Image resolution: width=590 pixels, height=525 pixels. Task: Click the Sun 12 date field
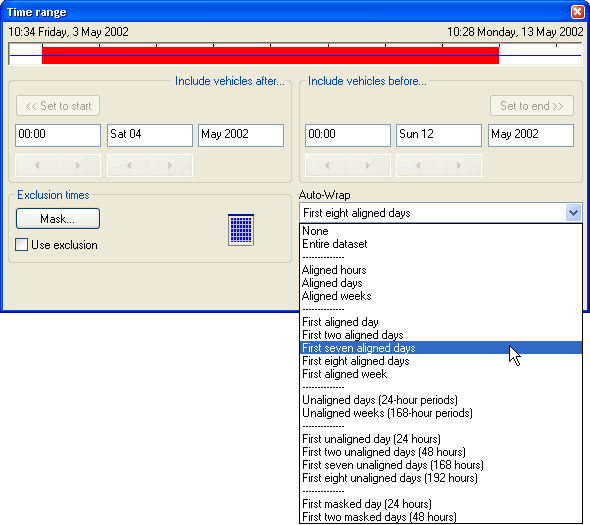(x=439, y=135)
